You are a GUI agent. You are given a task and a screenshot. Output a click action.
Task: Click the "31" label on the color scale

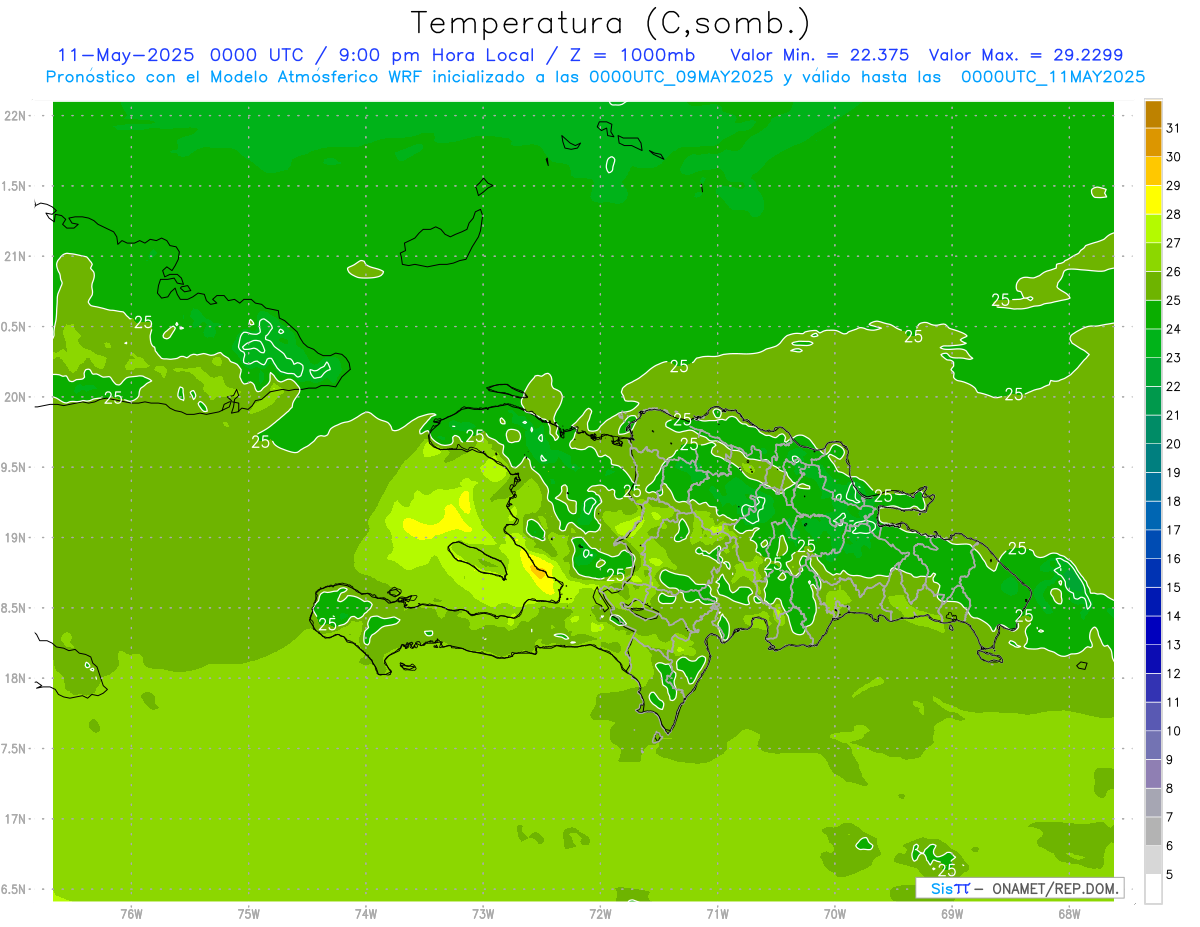coord(1173,129)
